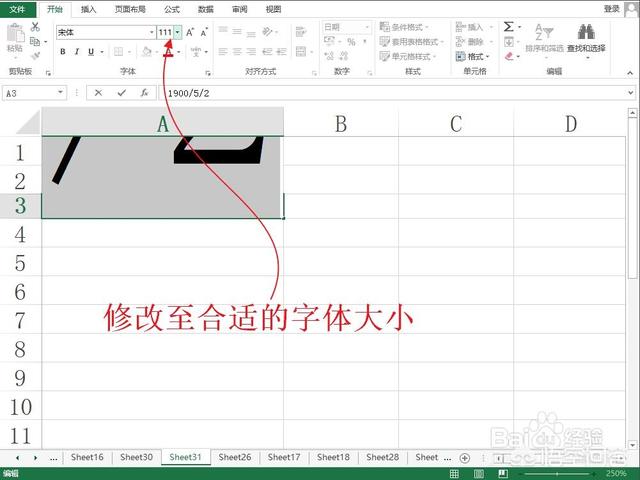Viewport: 640px width, 480px height.
Task: Click the Center alignment icon
Action: click(237, 52)
